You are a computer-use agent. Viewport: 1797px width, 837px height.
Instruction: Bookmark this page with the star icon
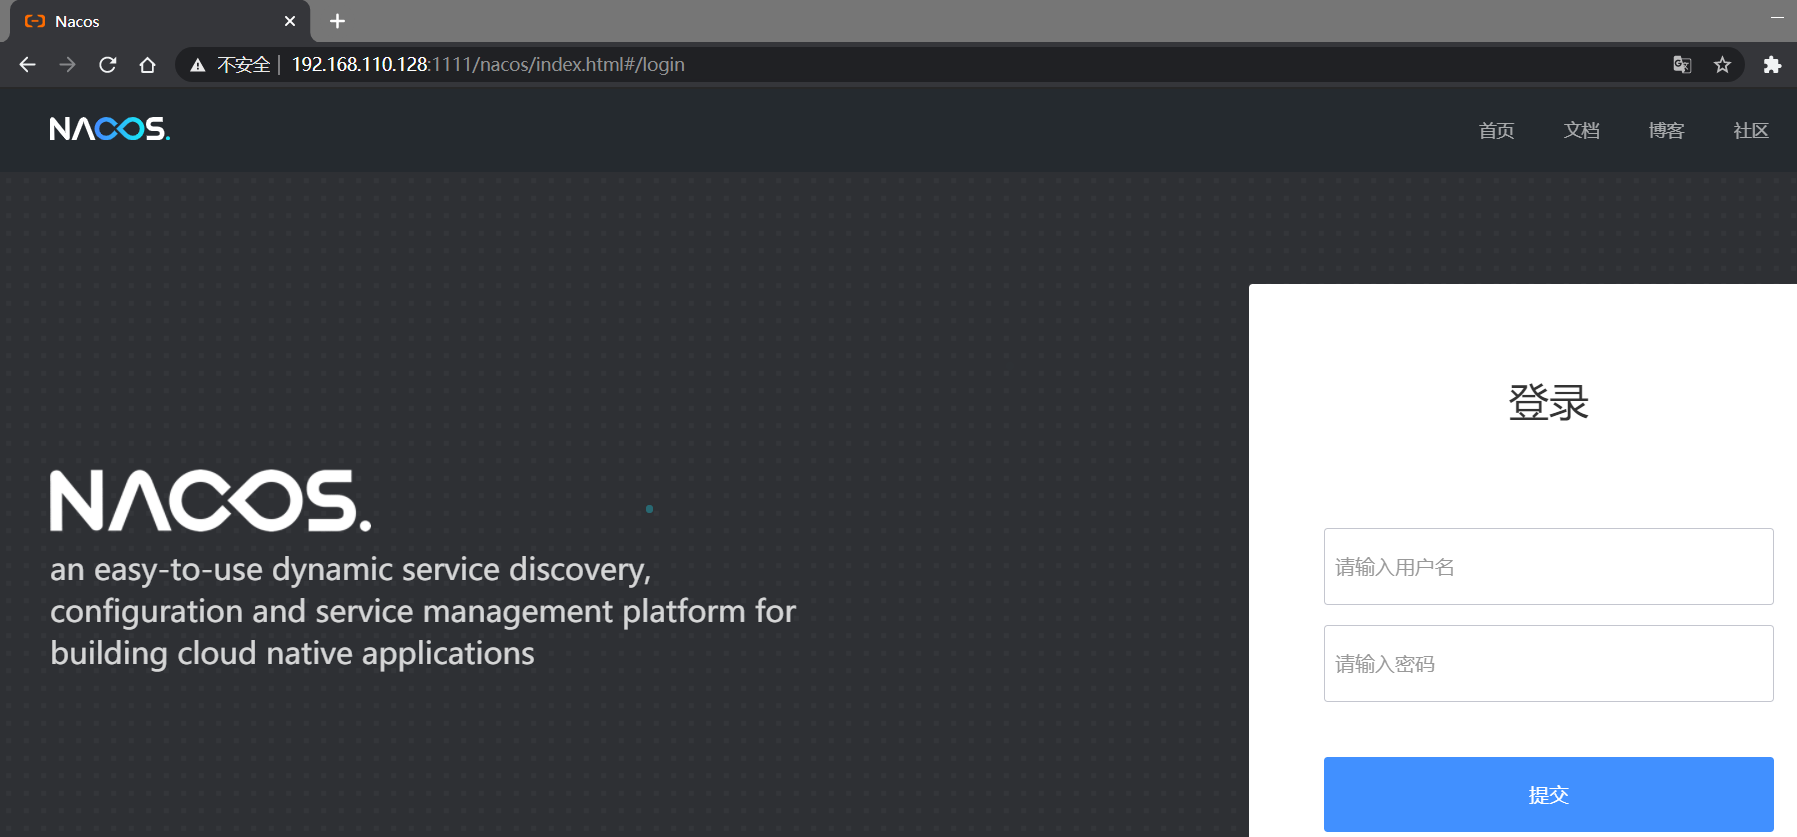pyautogui.click(x=1722, y=65)
